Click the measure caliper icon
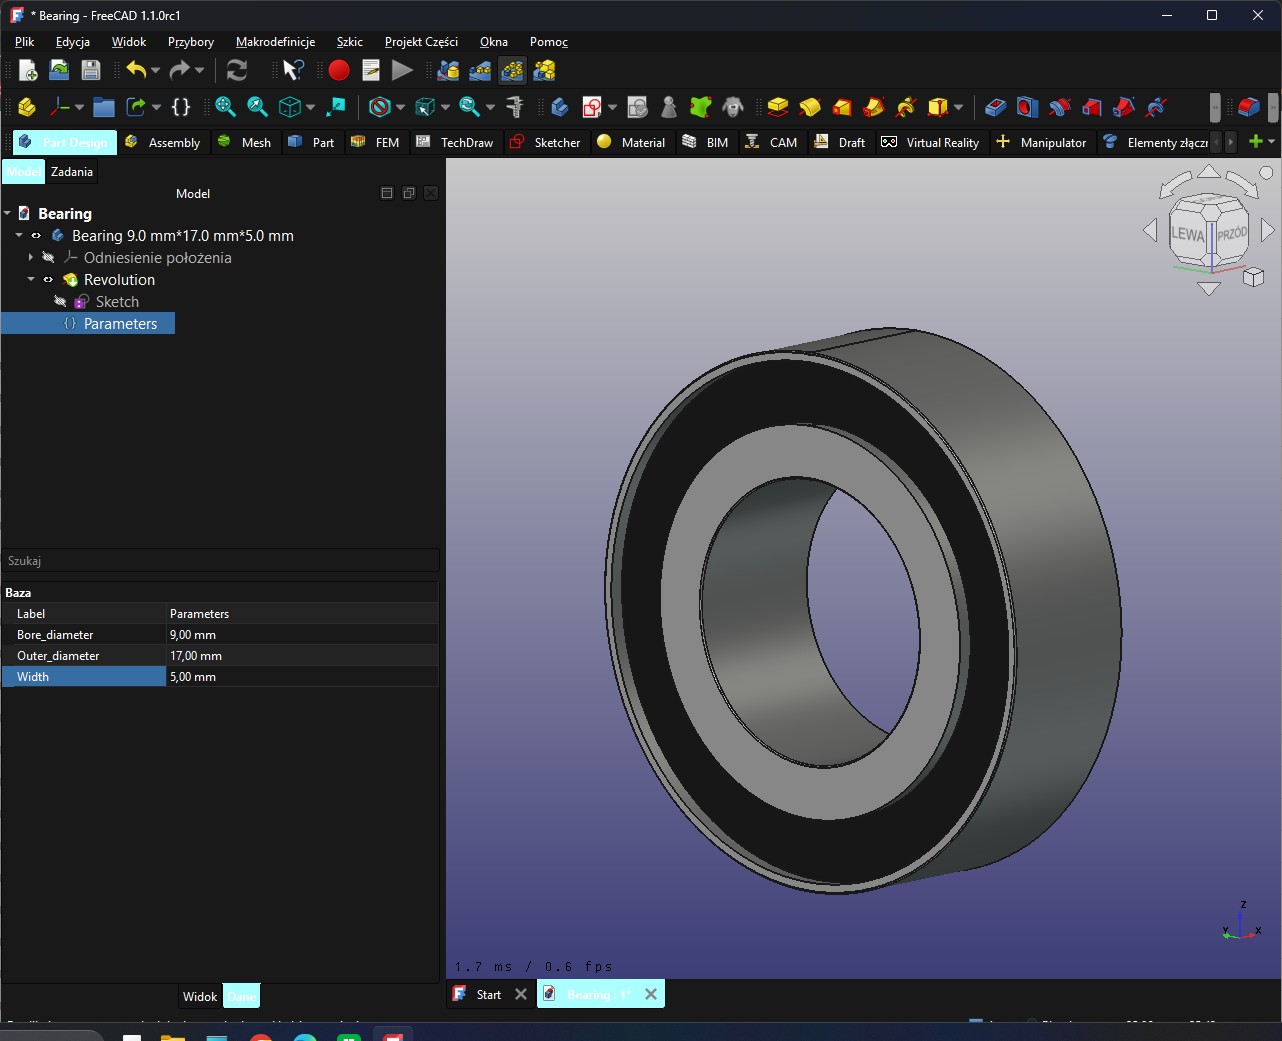 click(x=515, y=107)
